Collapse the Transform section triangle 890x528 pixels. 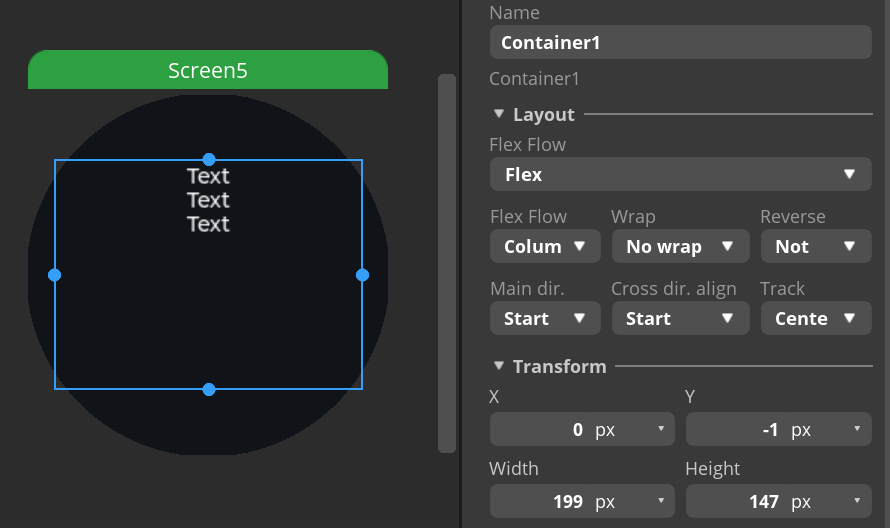point(499,366)
